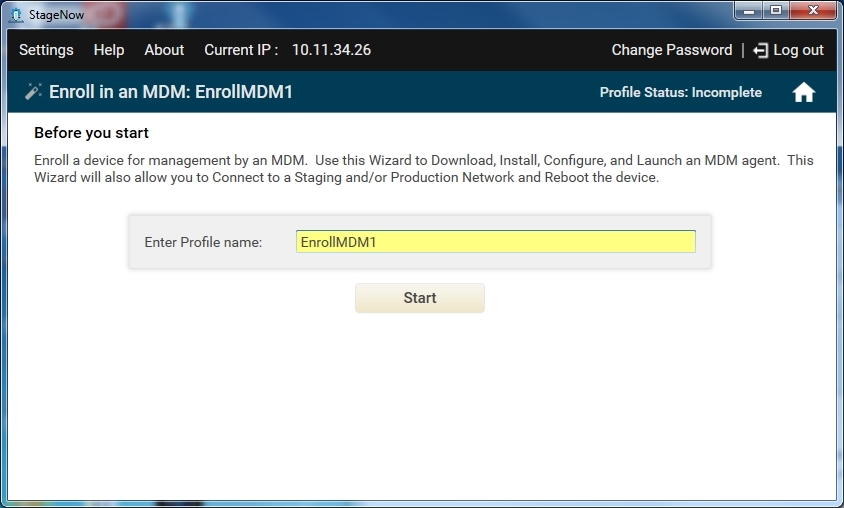Click the Log out text link

798,50
